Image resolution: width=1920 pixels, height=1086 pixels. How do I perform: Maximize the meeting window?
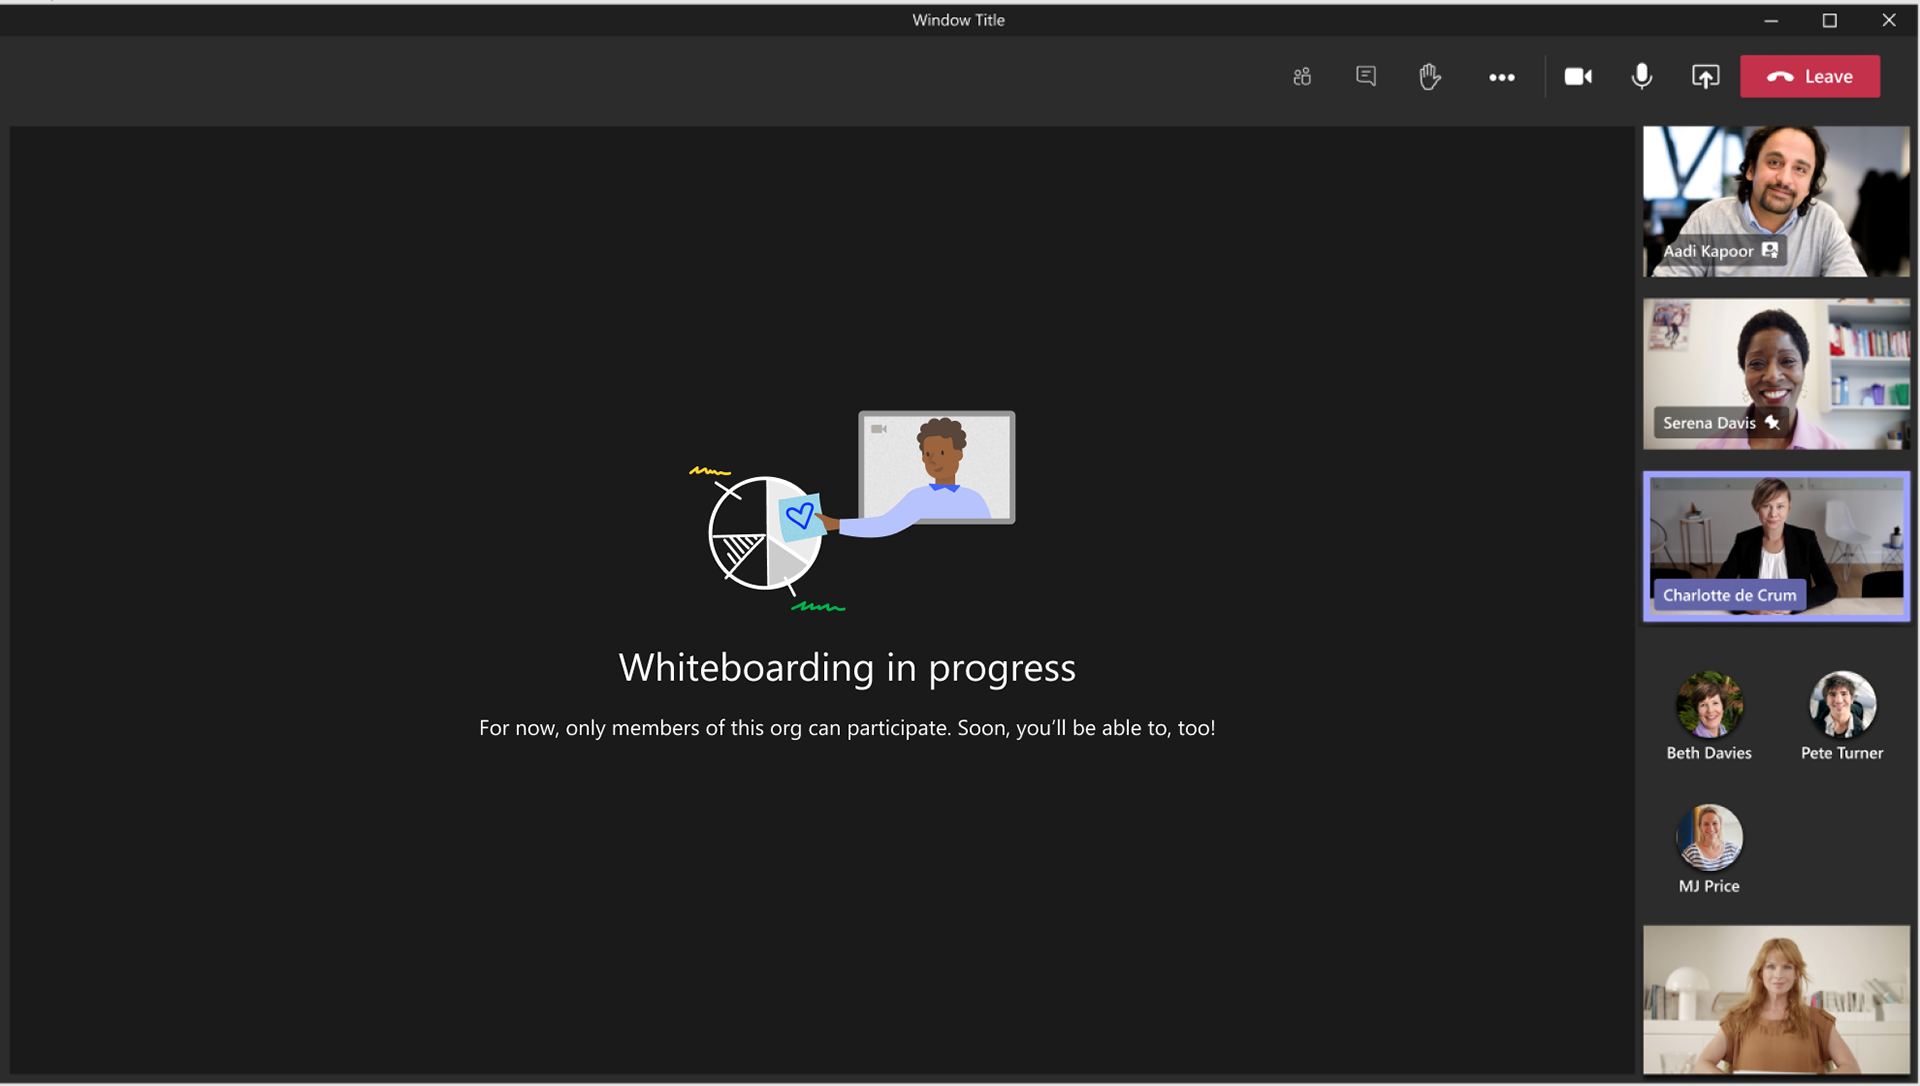(x=1829, y=20)
